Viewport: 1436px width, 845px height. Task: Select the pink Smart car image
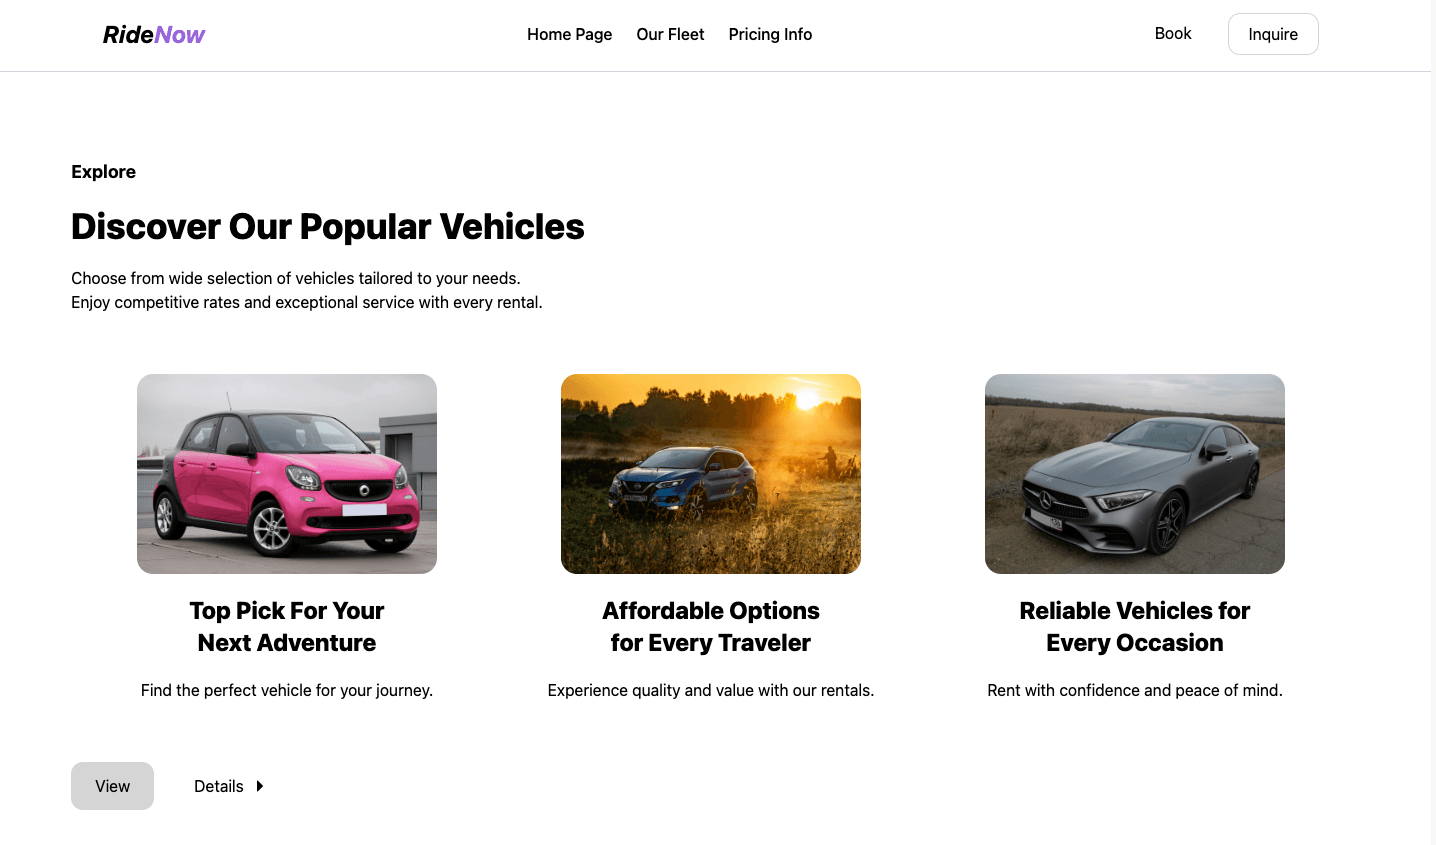click(x=287, y=474)
